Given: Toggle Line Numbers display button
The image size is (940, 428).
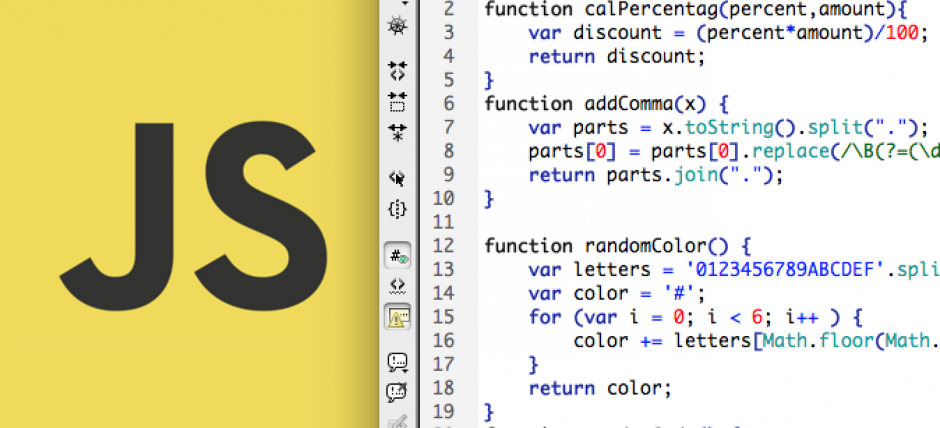Looking at the screenshot, I should tap(397, 256).
